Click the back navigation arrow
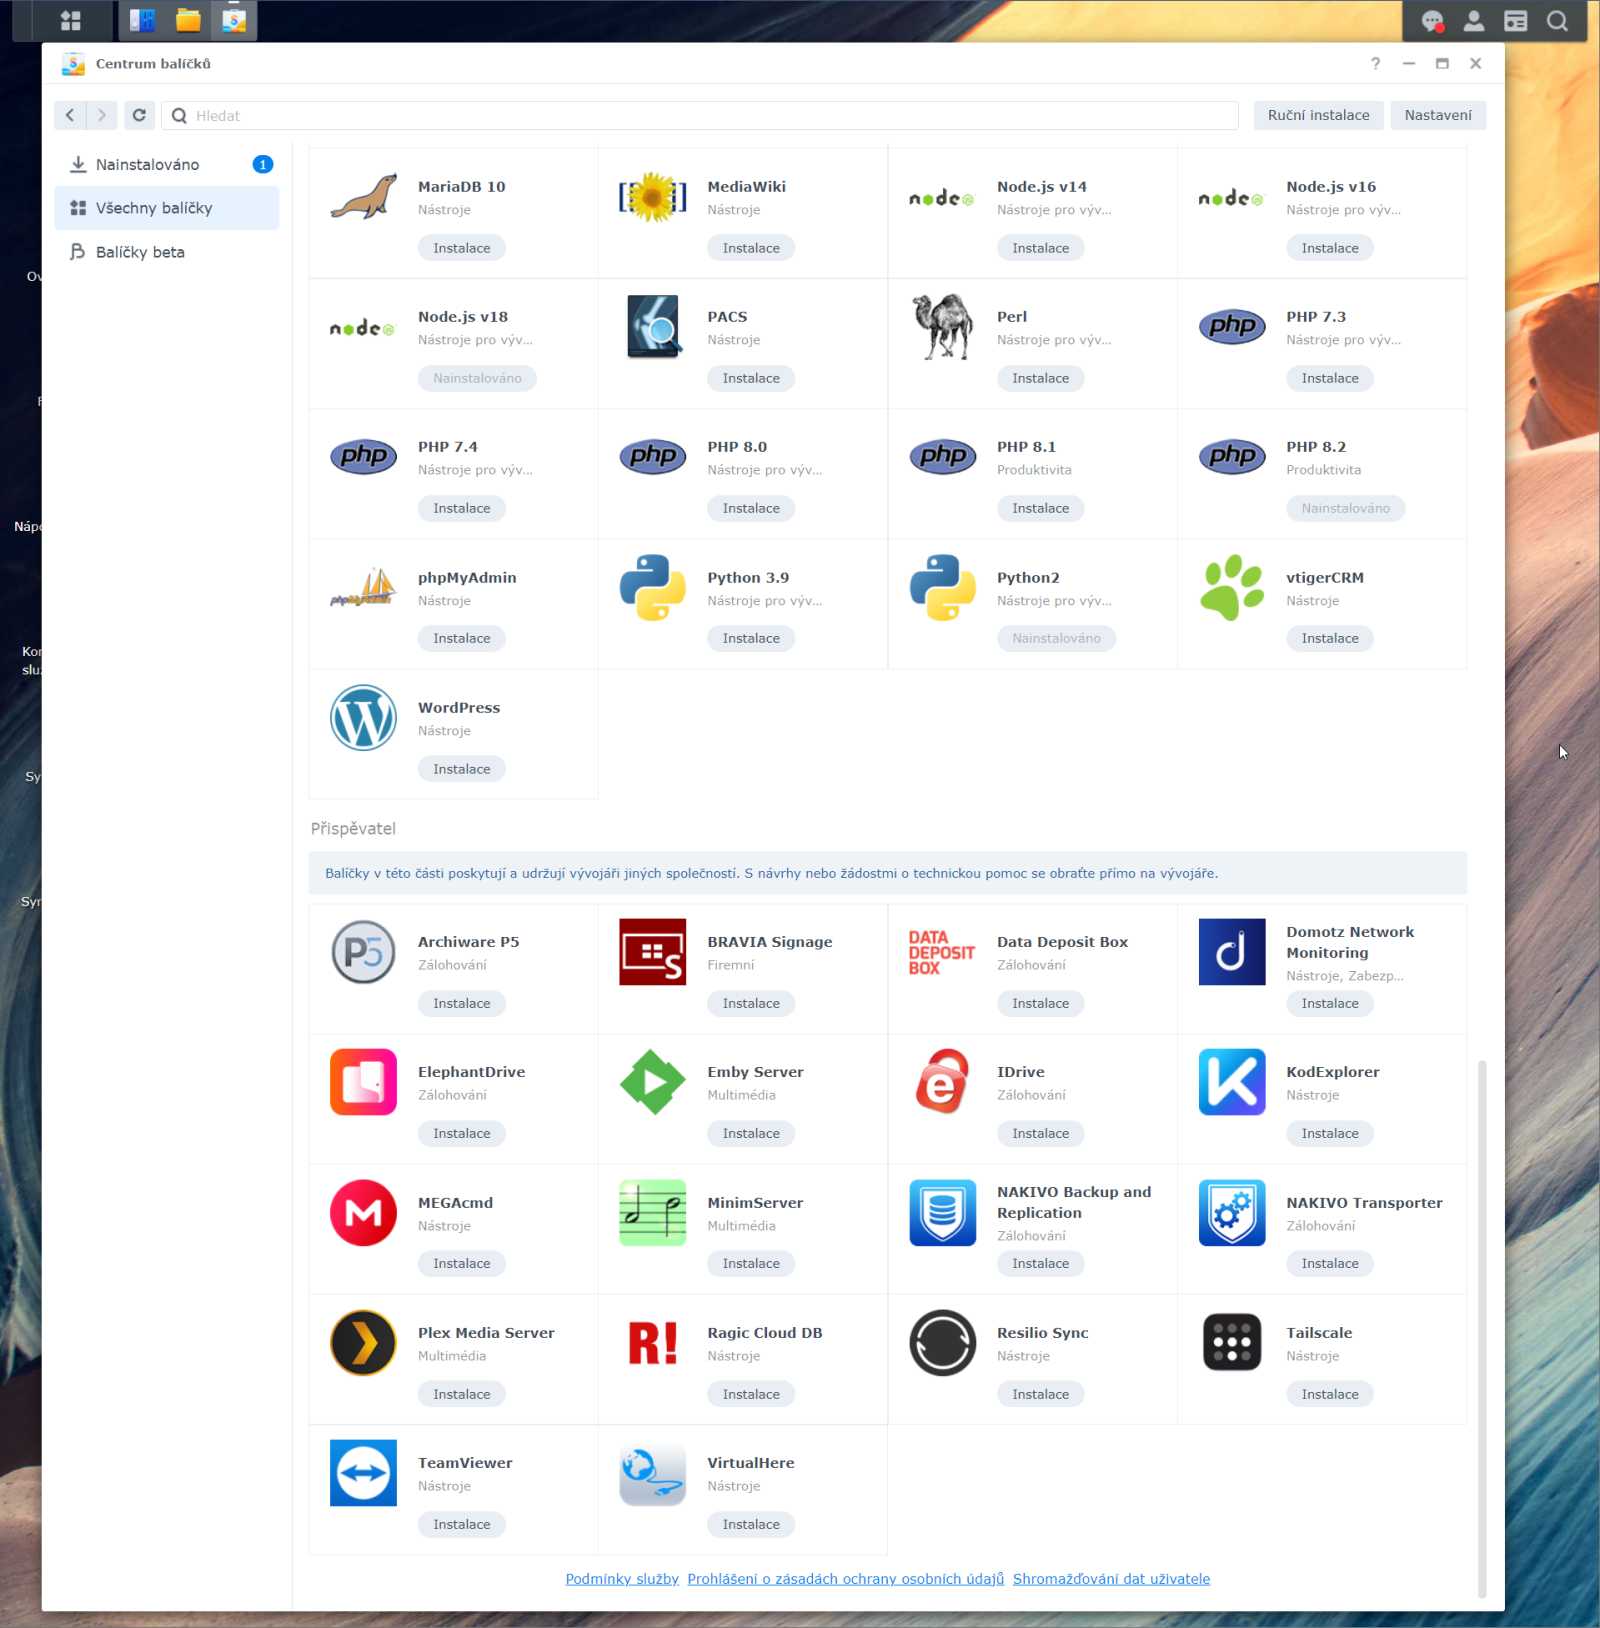The width and height of the screenshot is (1600, 1628). pyautogui.click(x=70, y=115)
